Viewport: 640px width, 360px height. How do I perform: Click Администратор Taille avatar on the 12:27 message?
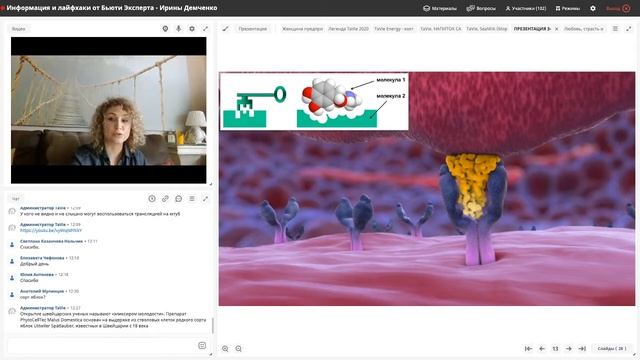click(12, 311)
